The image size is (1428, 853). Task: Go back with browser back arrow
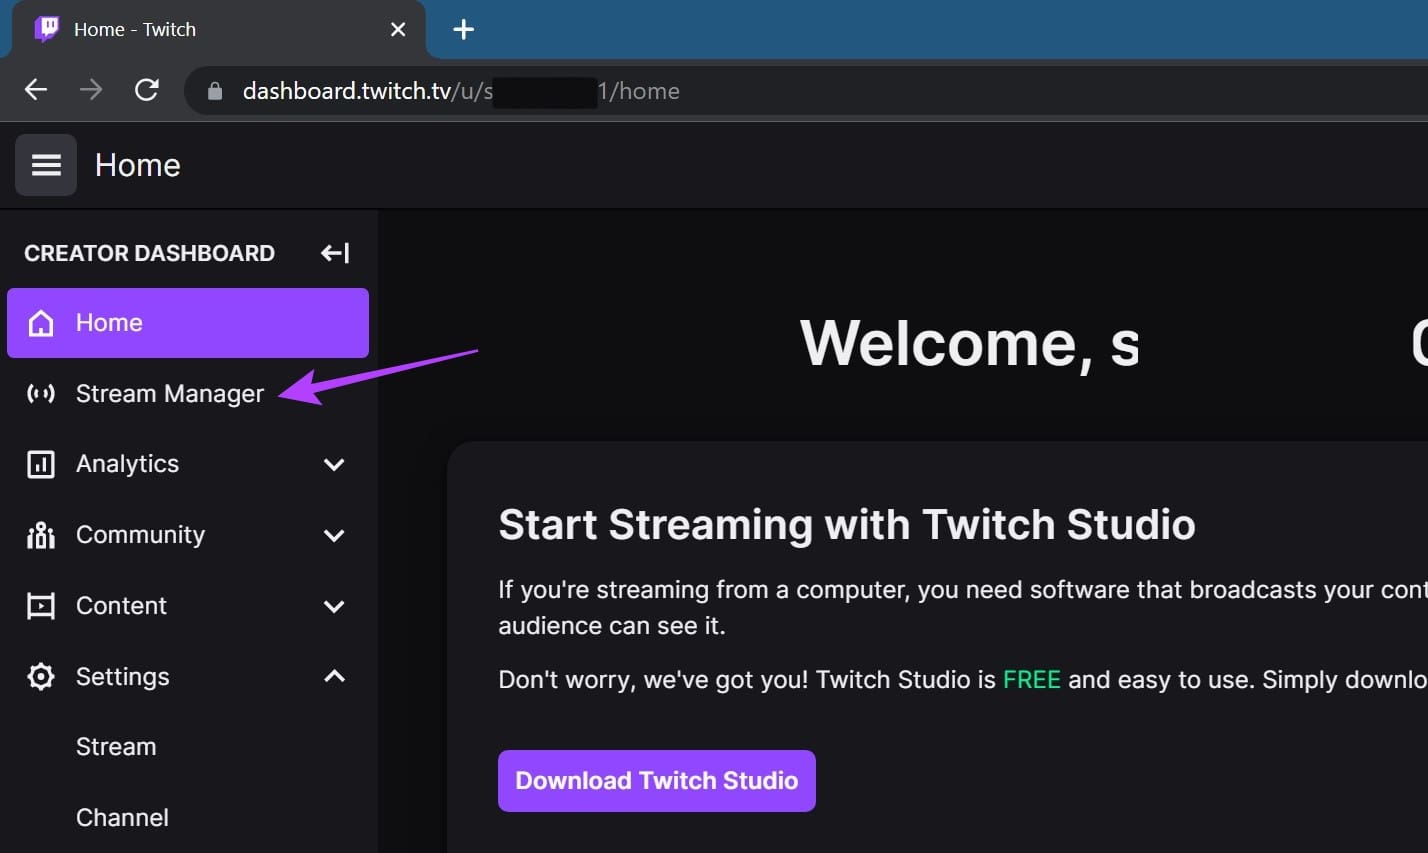pyautogui.click(x=36, y=91)
